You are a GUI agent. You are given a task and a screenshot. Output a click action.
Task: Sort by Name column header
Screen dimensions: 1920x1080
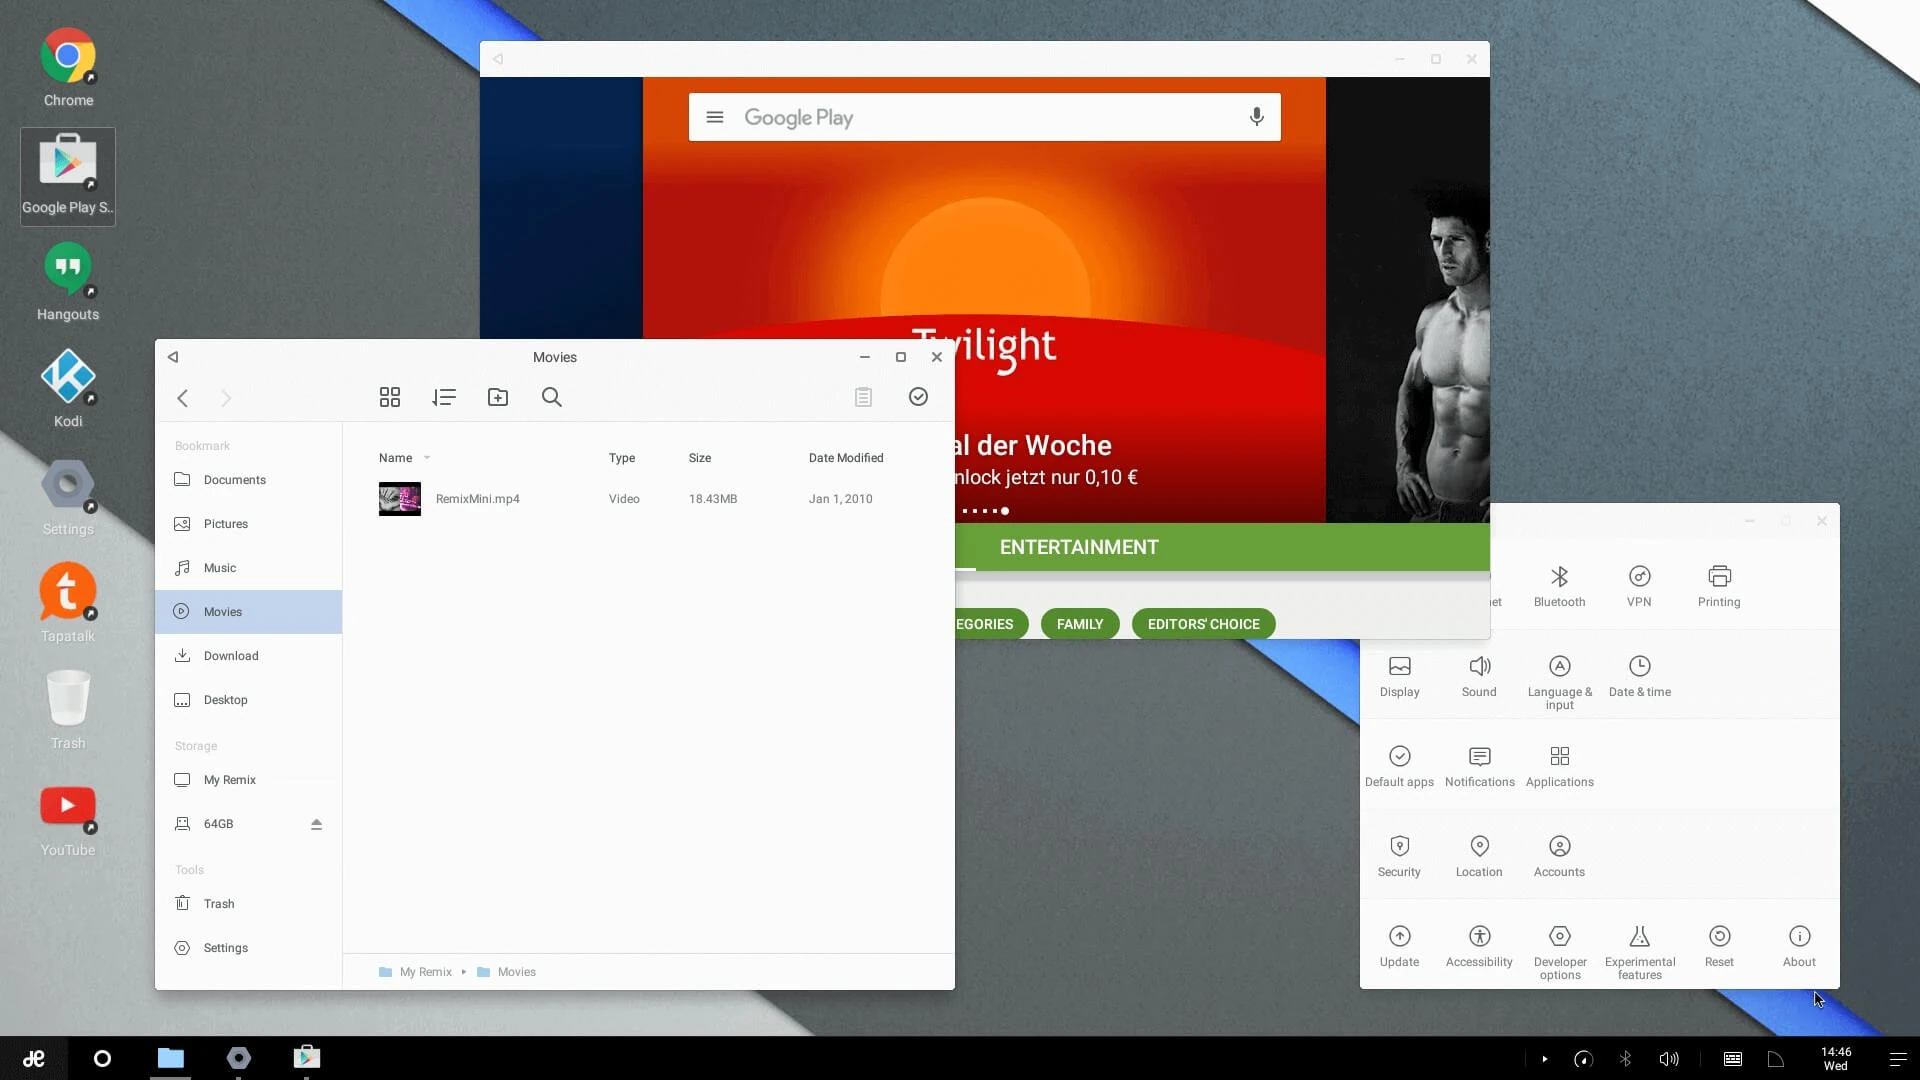coord(395,458)
